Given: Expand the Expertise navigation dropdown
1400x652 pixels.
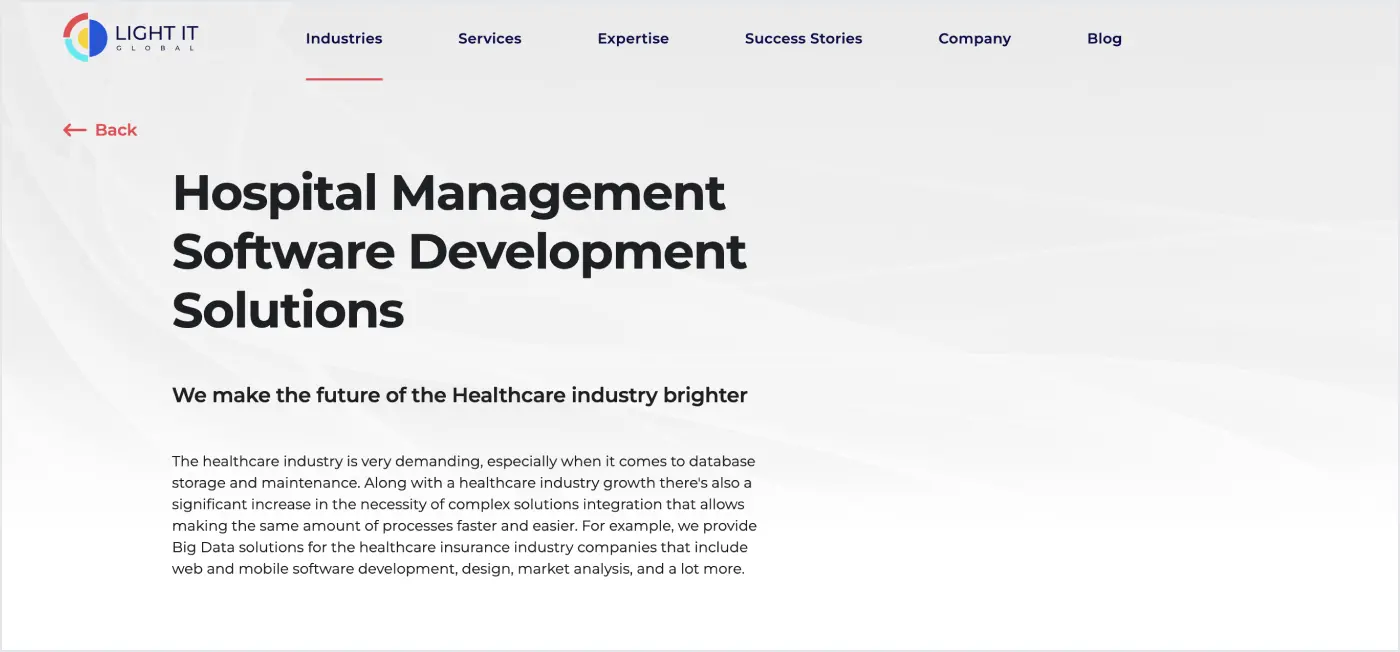Looking at the screenshot, I should 633,38.
